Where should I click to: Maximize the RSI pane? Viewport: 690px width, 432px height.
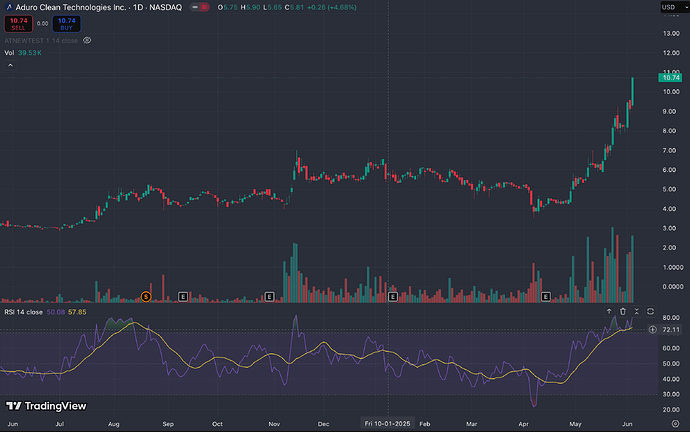point(636,311)
